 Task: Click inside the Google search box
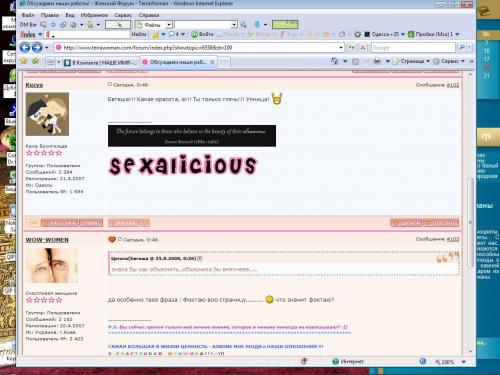[413, 48]
